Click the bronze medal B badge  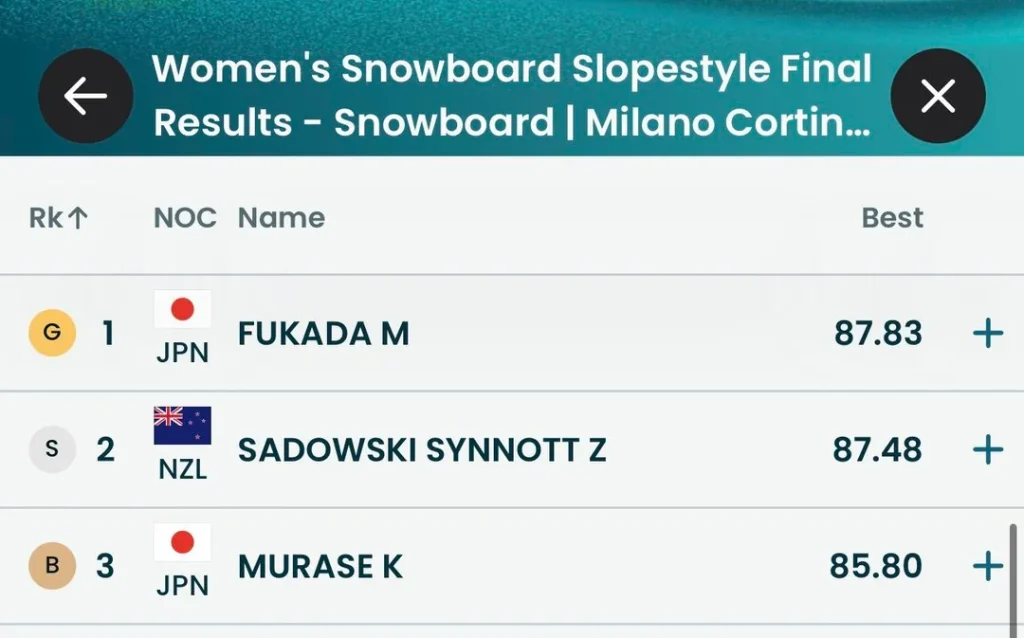pyautogui.click(x=52, y=566)
